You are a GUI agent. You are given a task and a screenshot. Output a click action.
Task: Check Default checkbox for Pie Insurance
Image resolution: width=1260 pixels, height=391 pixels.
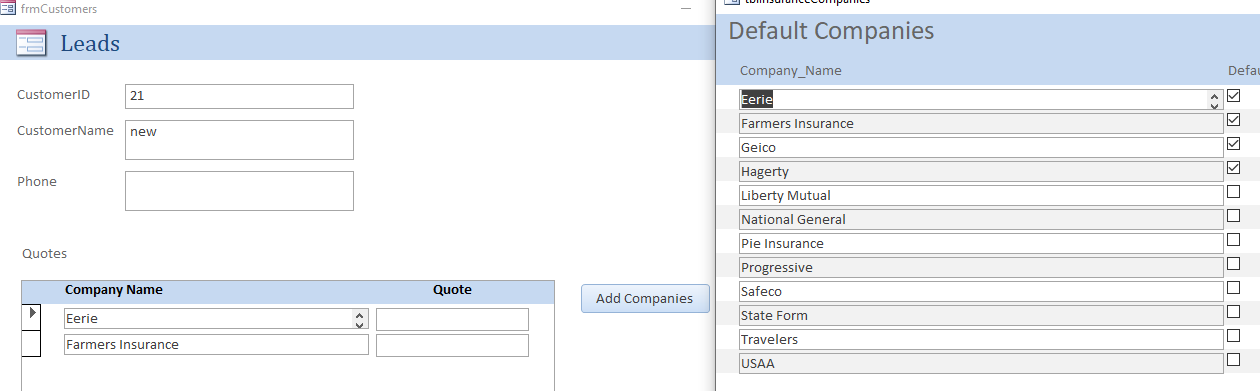click(1233, 240)
